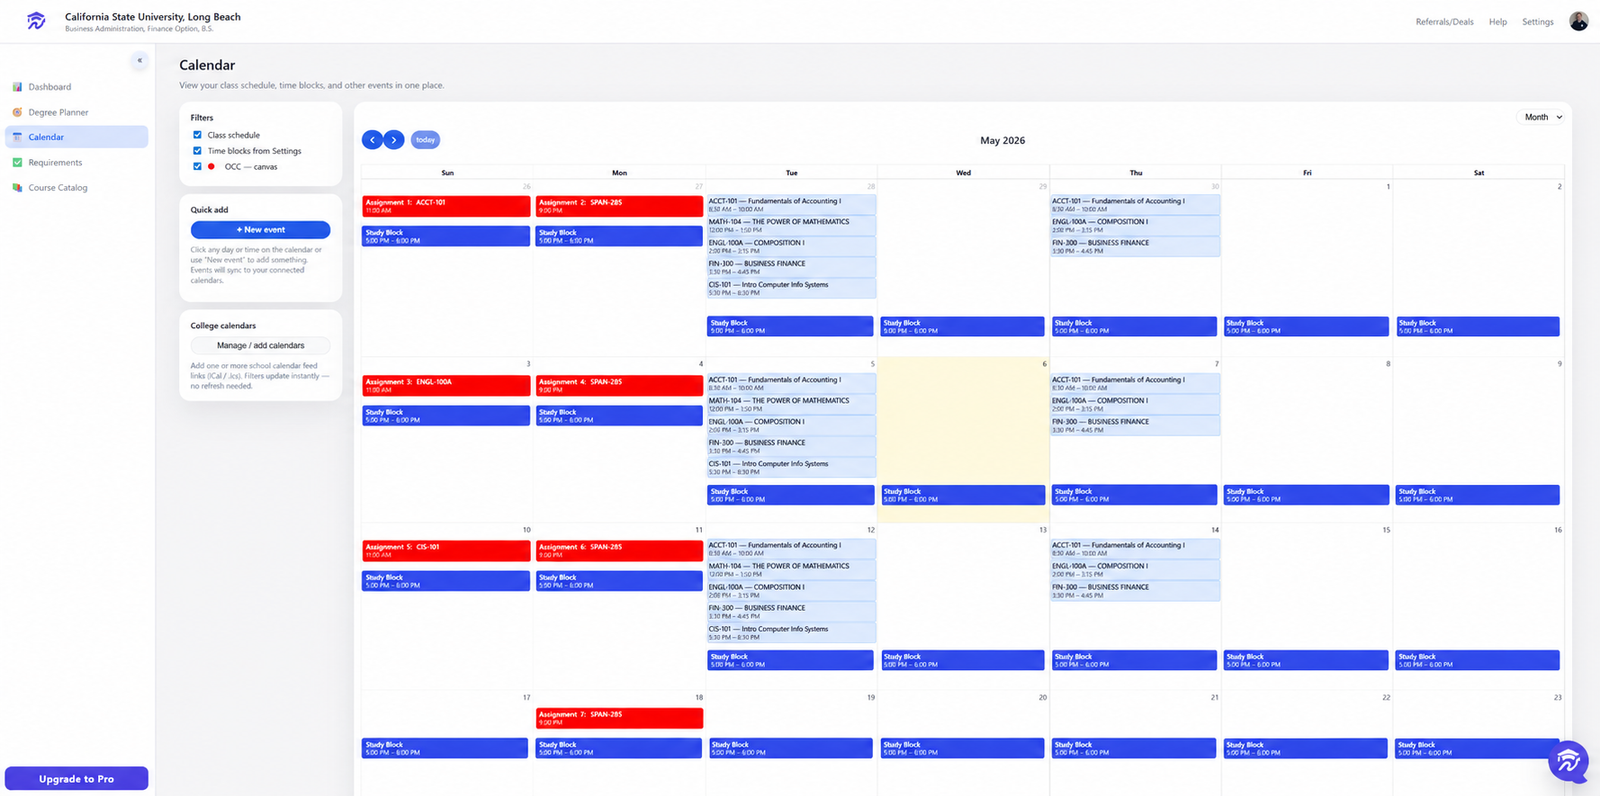The width and height of the screenshot is (1600, 796).
Task: Open Study Block on Friday May 15
Action: coord(1306,660)
